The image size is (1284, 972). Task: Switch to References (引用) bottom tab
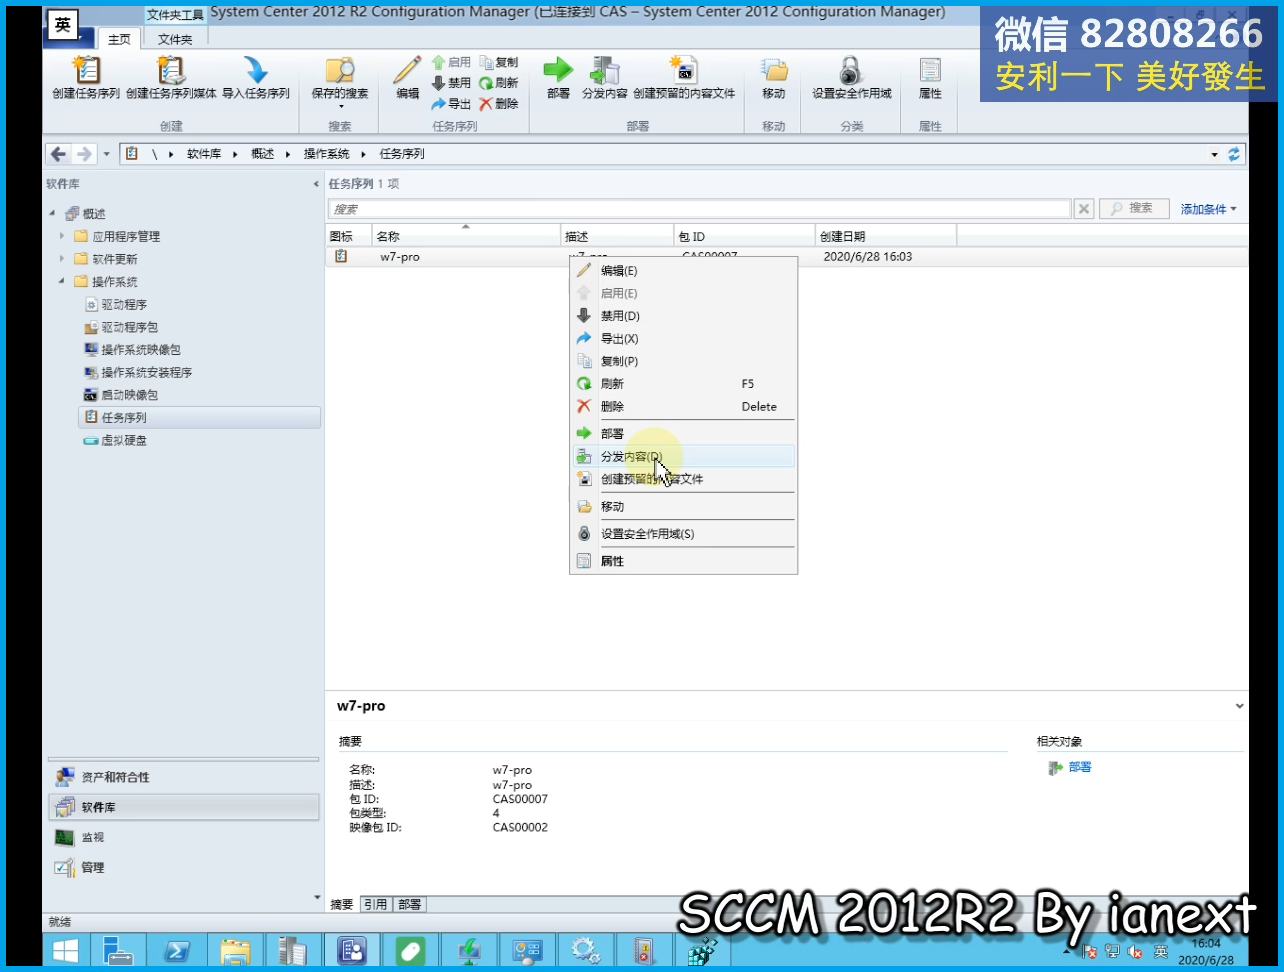point(375,904)
